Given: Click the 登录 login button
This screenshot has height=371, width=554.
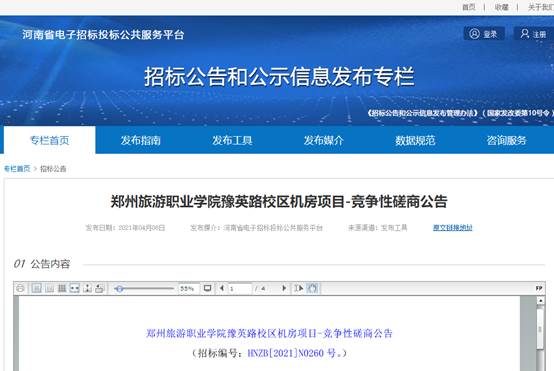Looking at the screenshot, I should [x=484, y=34].
